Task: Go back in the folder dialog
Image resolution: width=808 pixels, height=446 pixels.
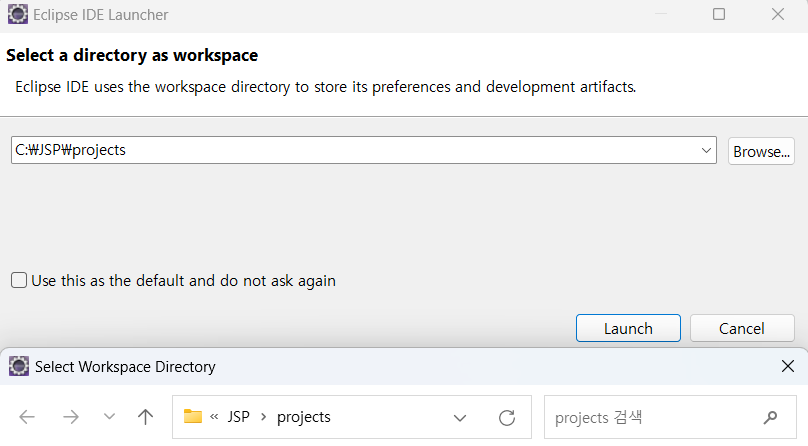Action: pyautogui.click(x=27, y=417)
